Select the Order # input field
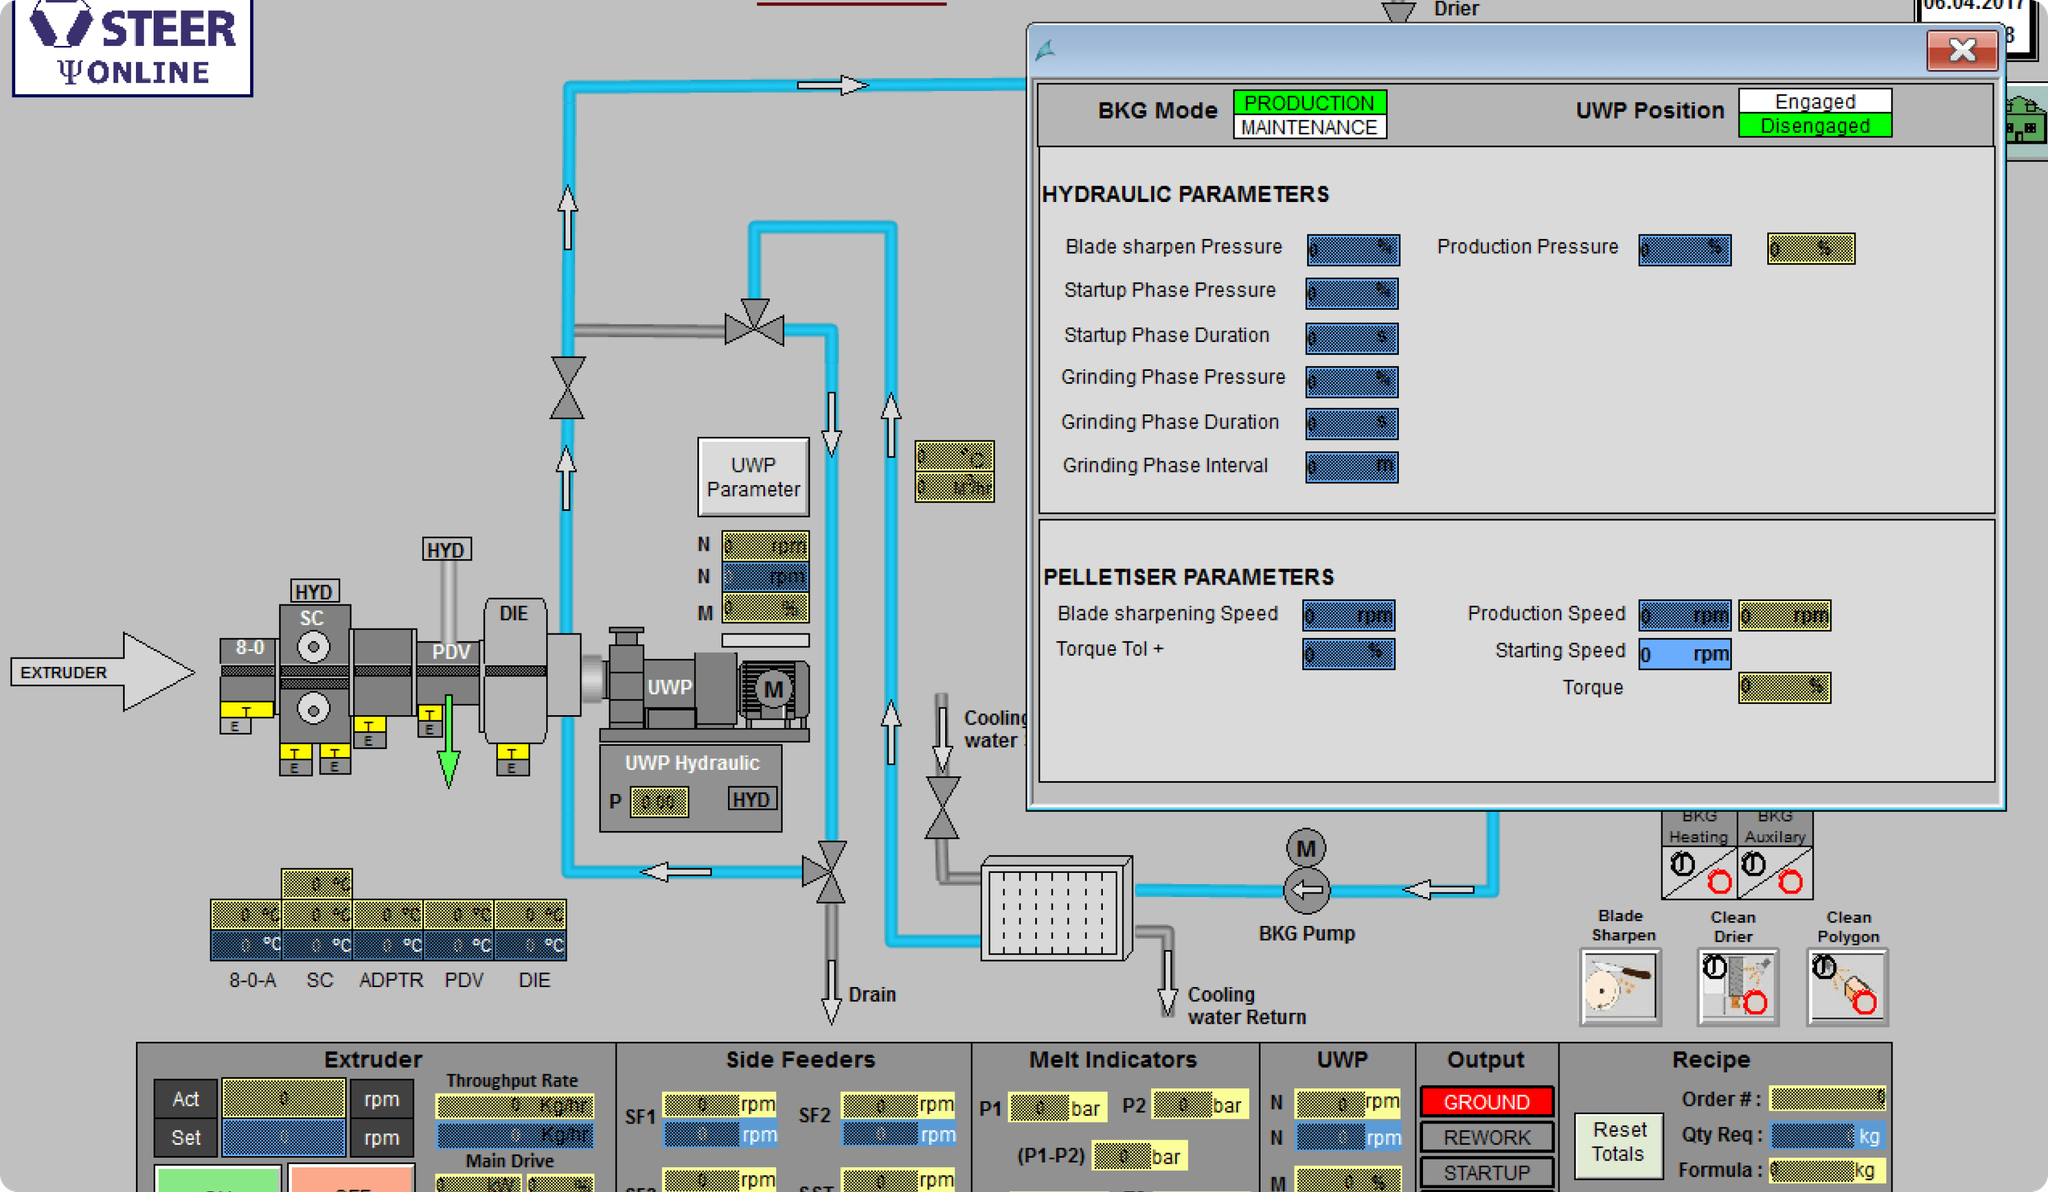2048x1192 pixels. tap(1827, 1098)
